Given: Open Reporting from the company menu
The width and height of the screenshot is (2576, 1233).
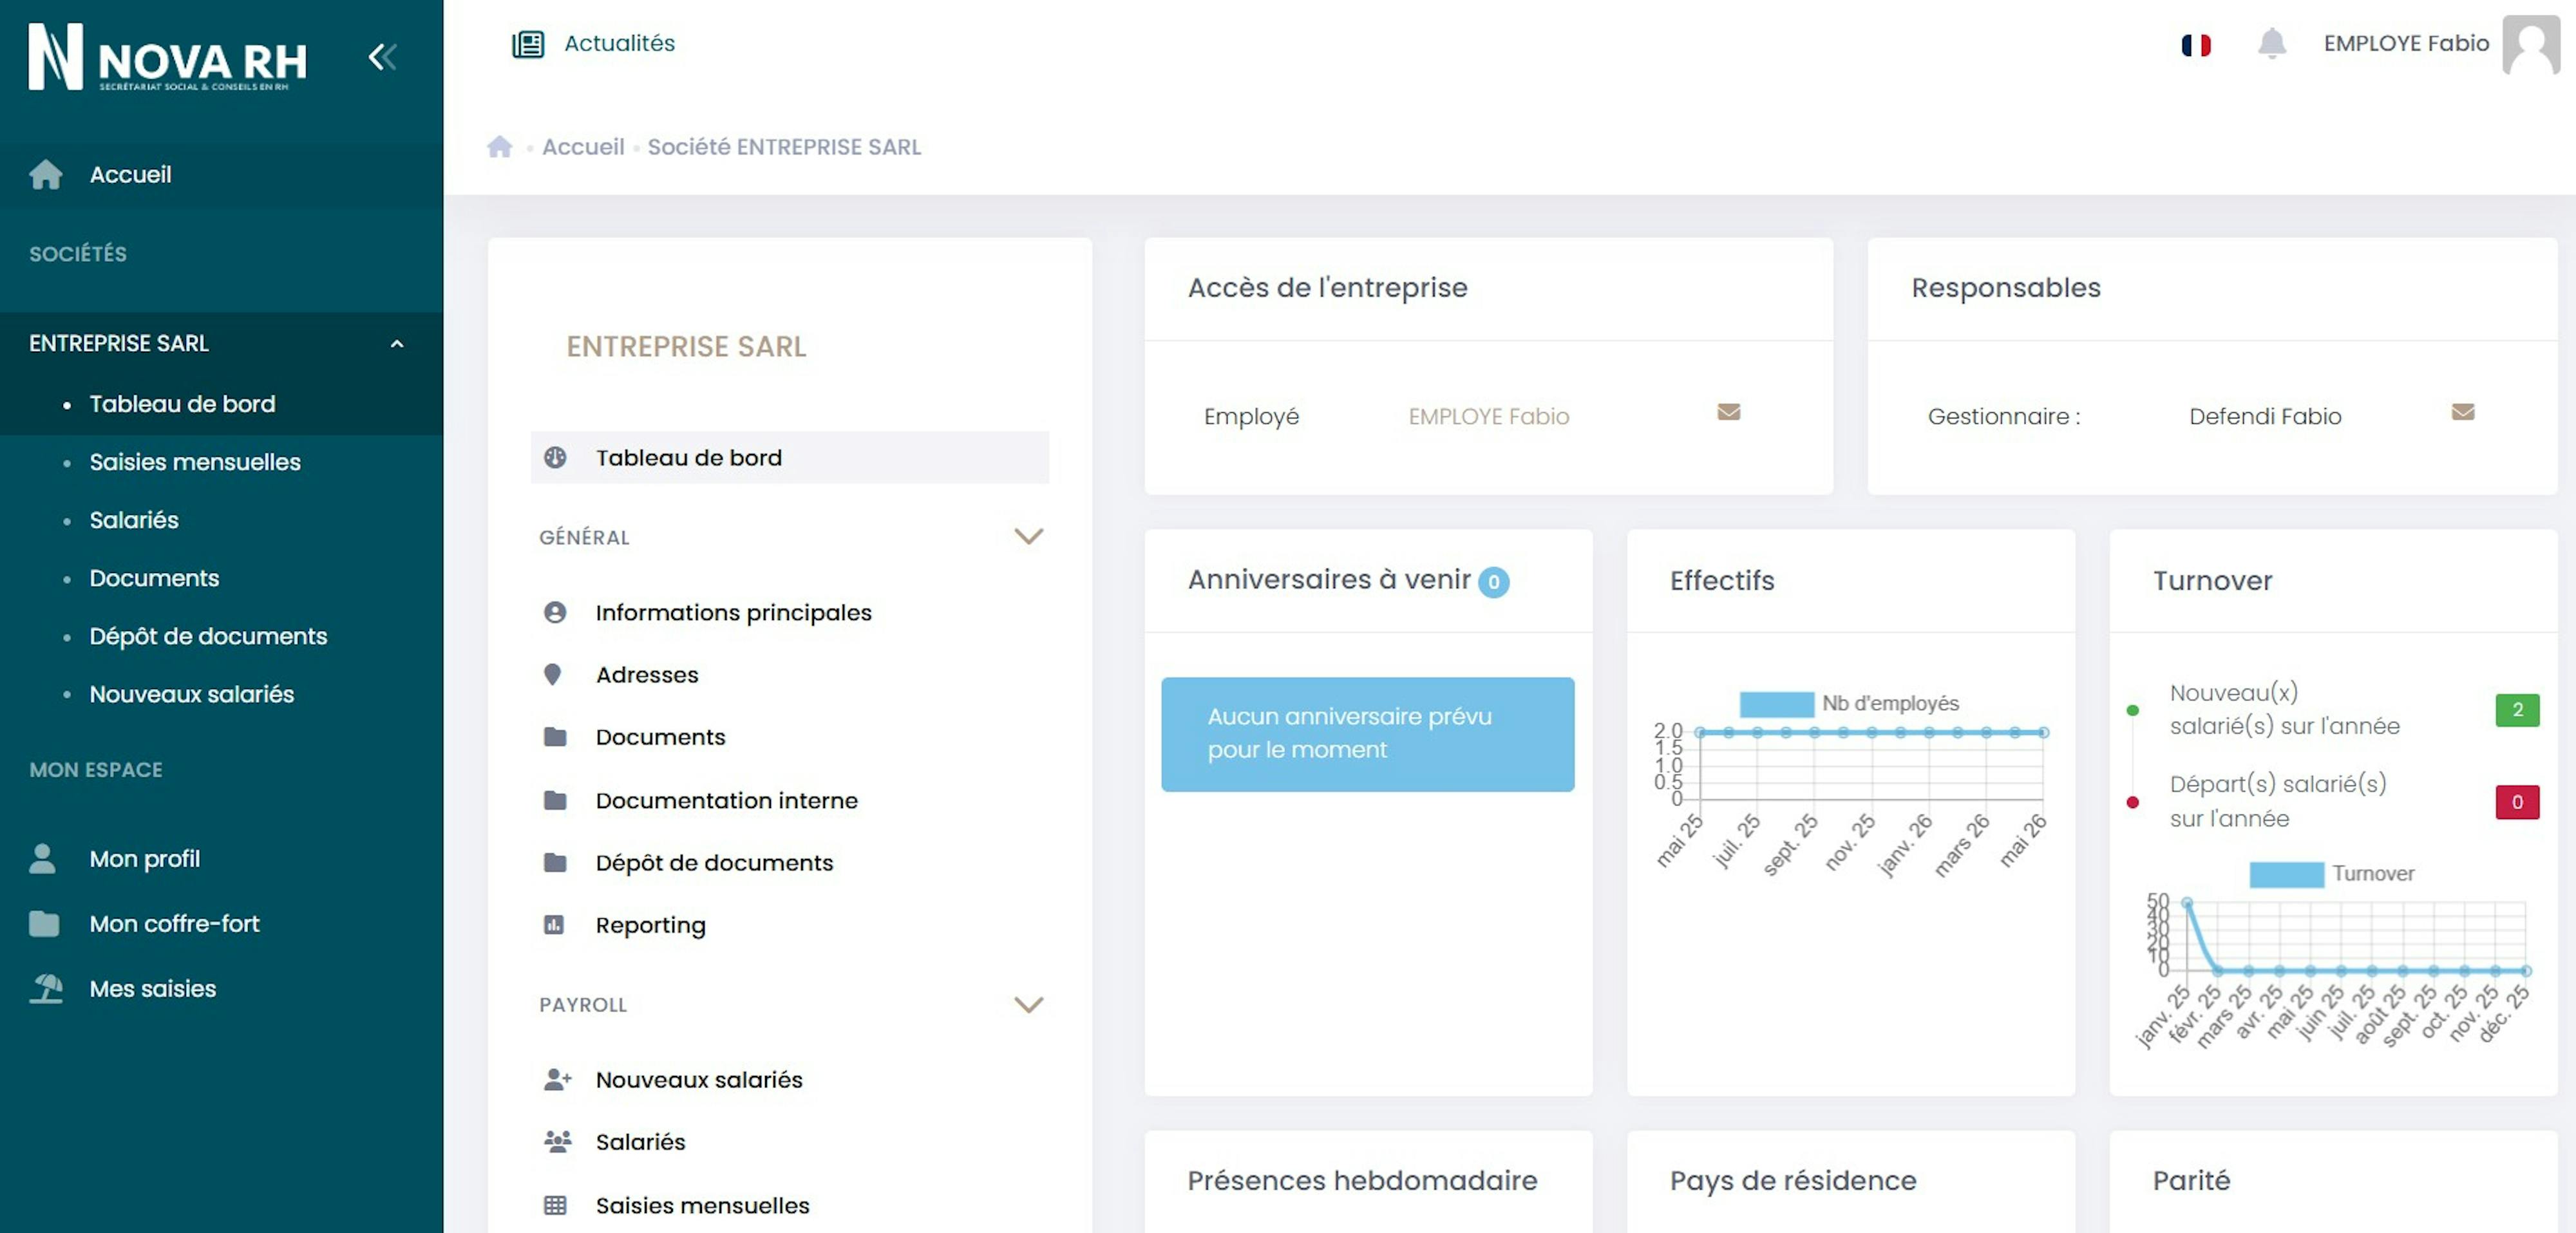Looking at the screenshot, I should point(650,925).
